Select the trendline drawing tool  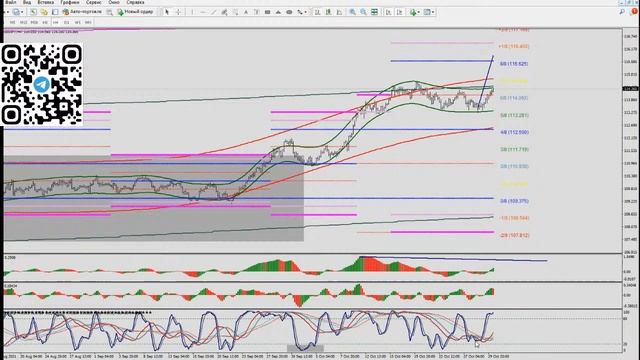[213, 12]
